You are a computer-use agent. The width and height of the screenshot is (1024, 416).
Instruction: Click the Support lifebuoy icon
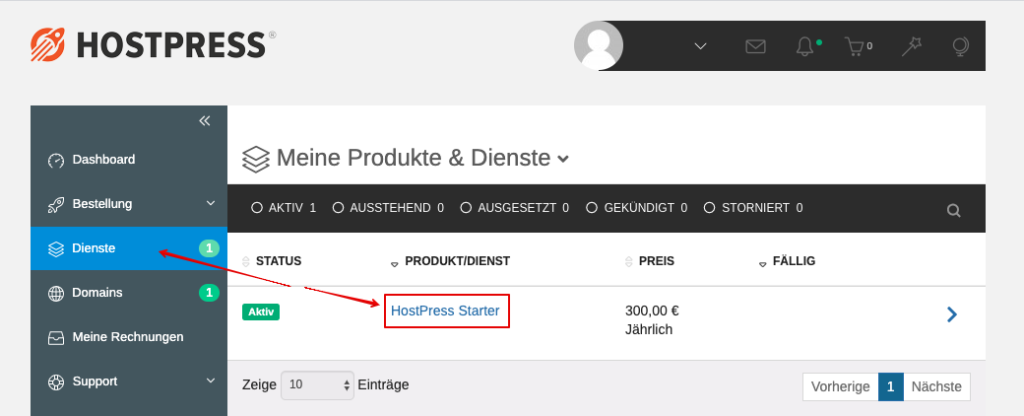tap(56, 381)
